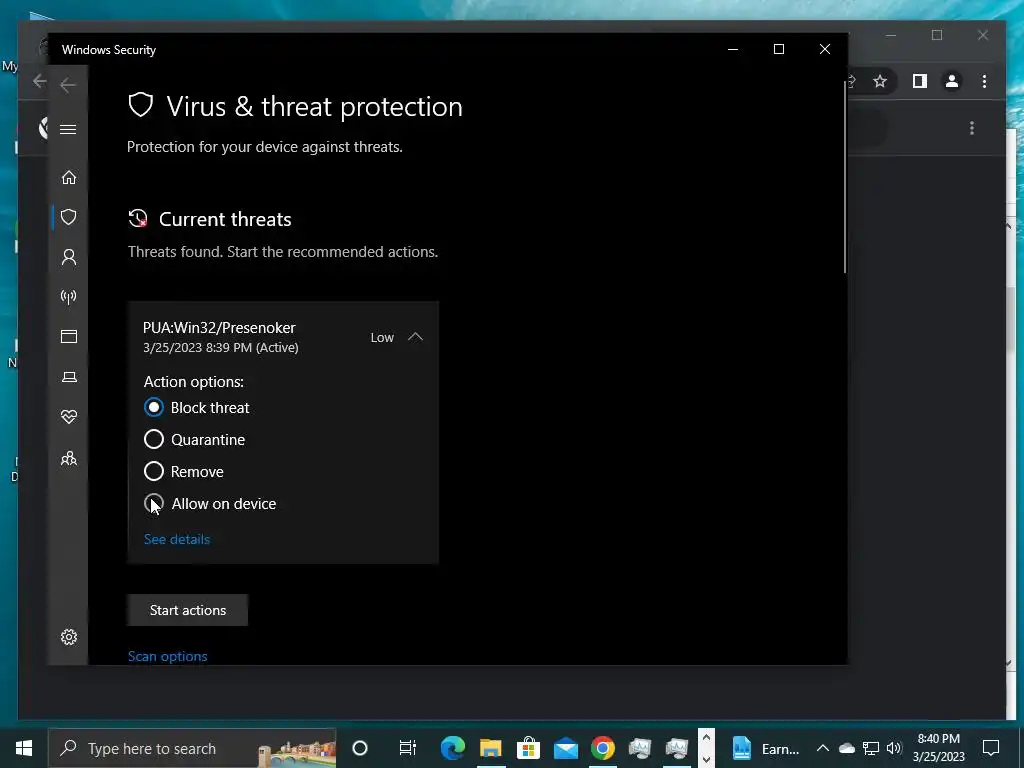Open the See details link
The height and width of the screenshot is (768, 1024).
[x=177, y=539]
